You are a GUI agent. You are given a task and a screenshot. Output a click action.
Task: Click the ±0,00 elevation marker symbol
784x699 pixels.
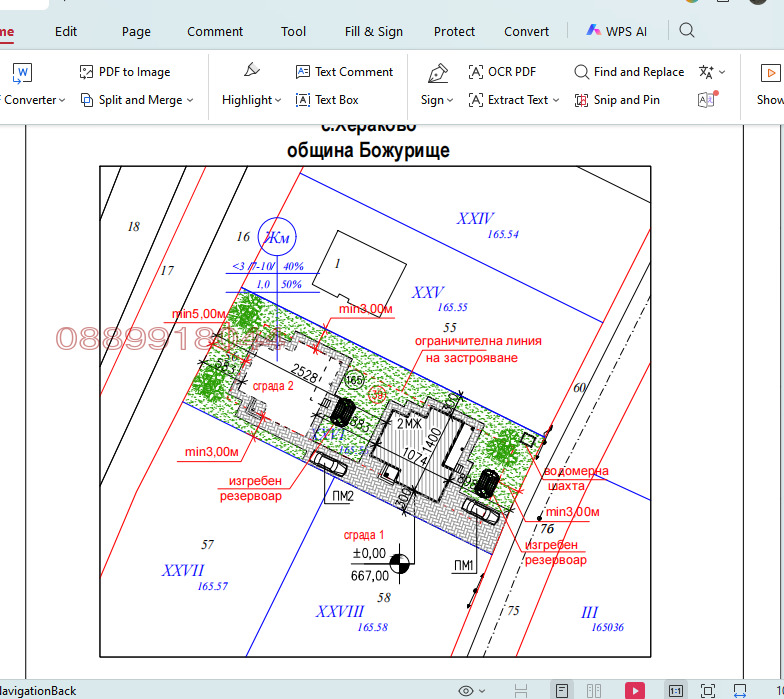tap(399, 564)
